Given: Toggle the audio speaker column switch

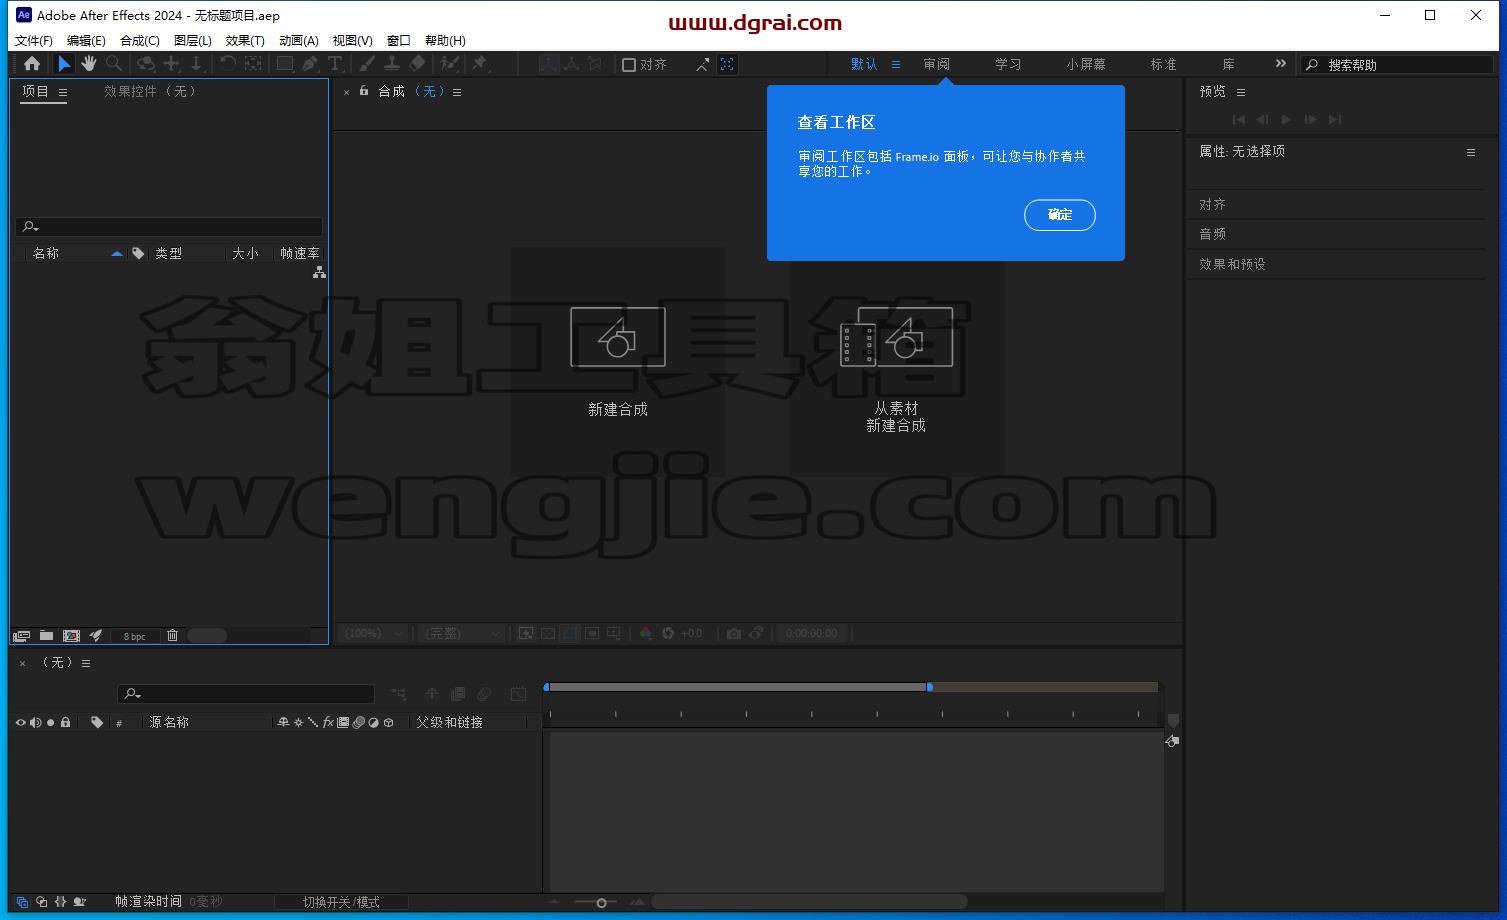Looking at the screenshot, I should (x=35, y=722).
